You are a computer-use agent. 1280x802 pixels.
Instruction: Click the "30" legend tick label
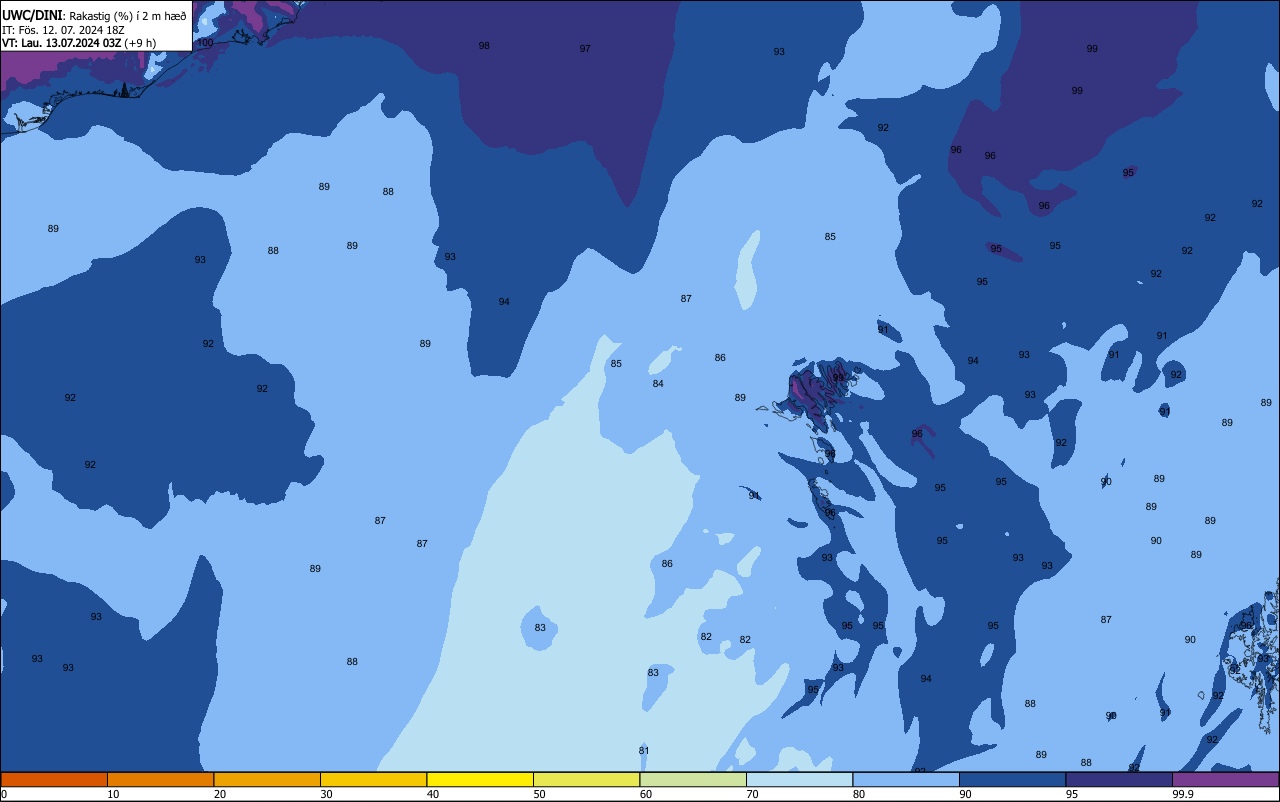[326, 794]
